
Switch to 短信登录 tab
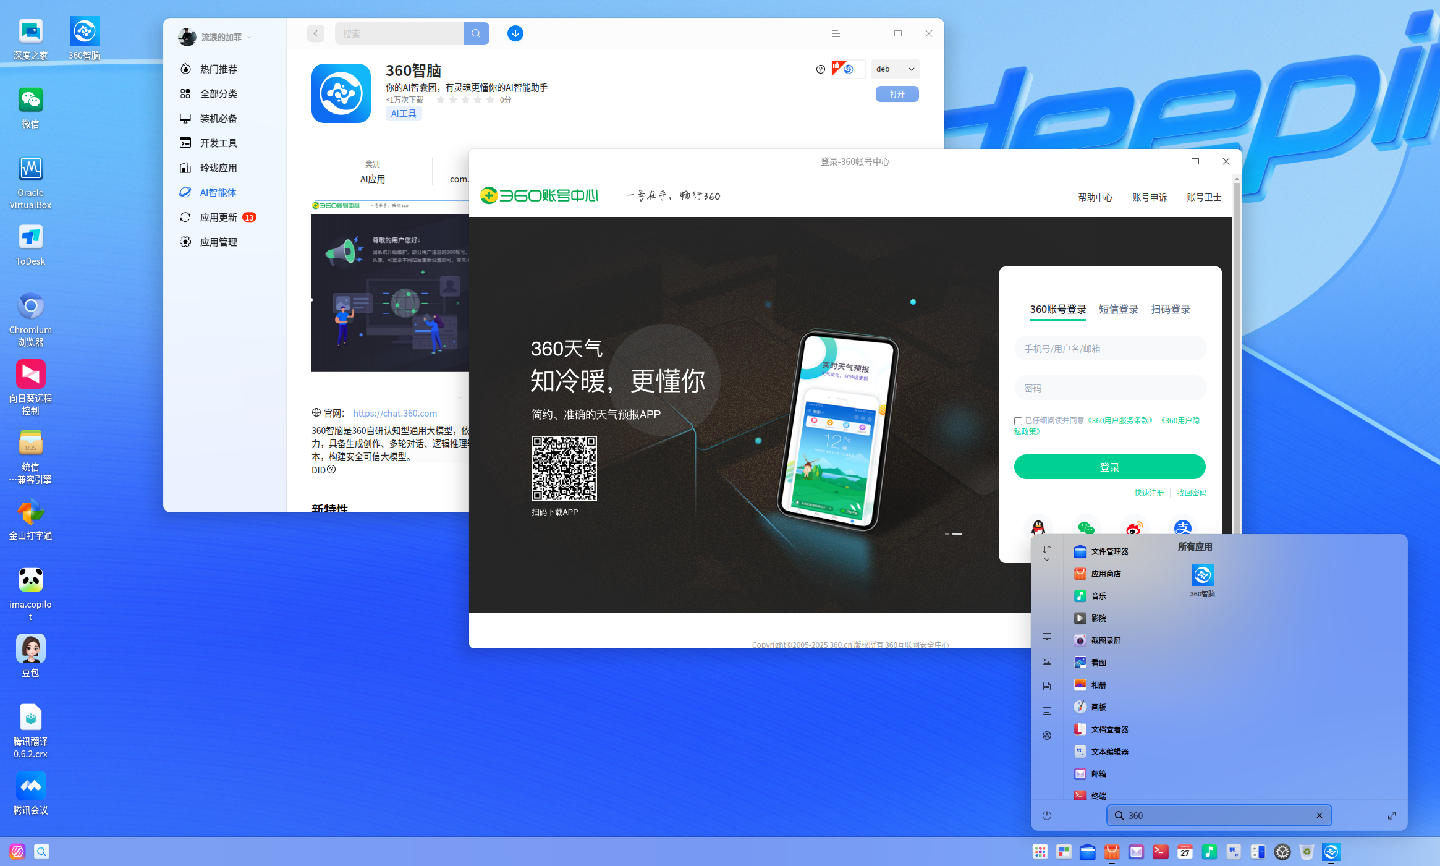[1118, 309]
